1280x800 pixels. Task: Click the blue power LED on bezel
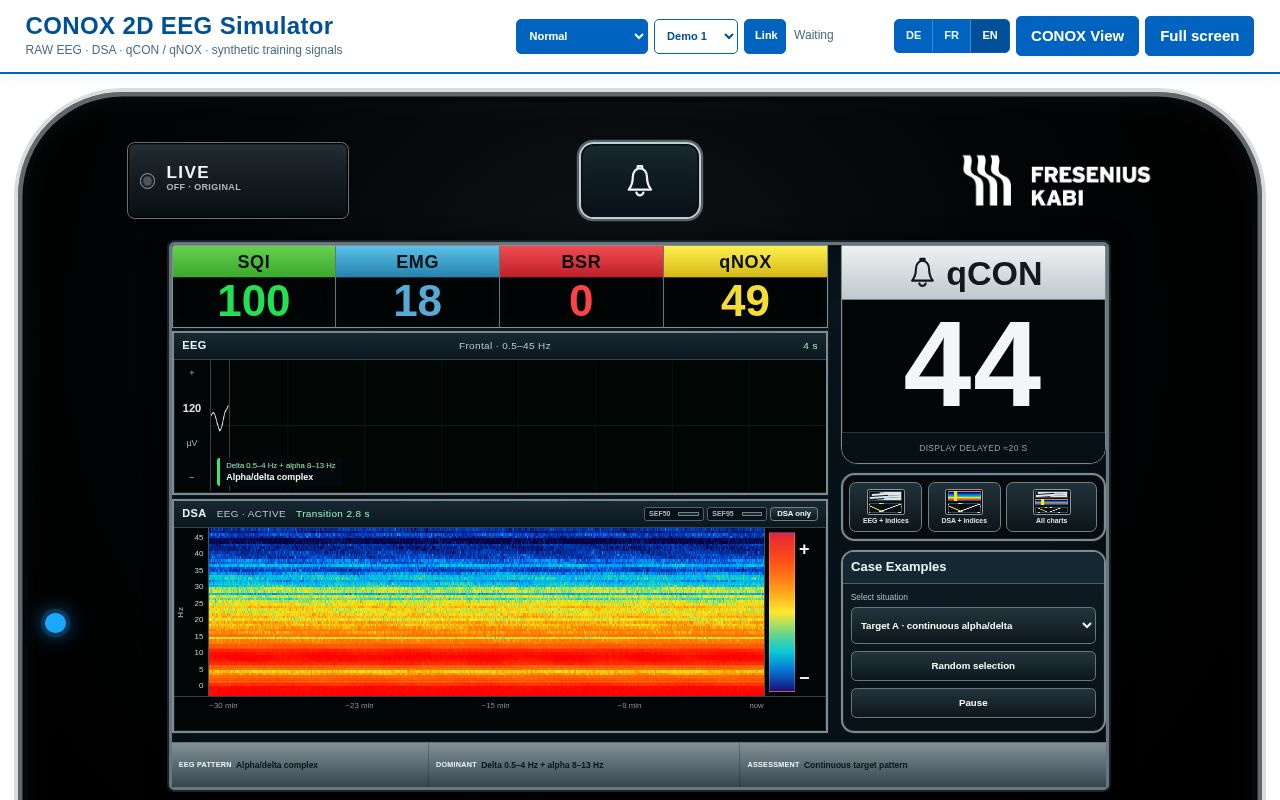pos(55,623)
